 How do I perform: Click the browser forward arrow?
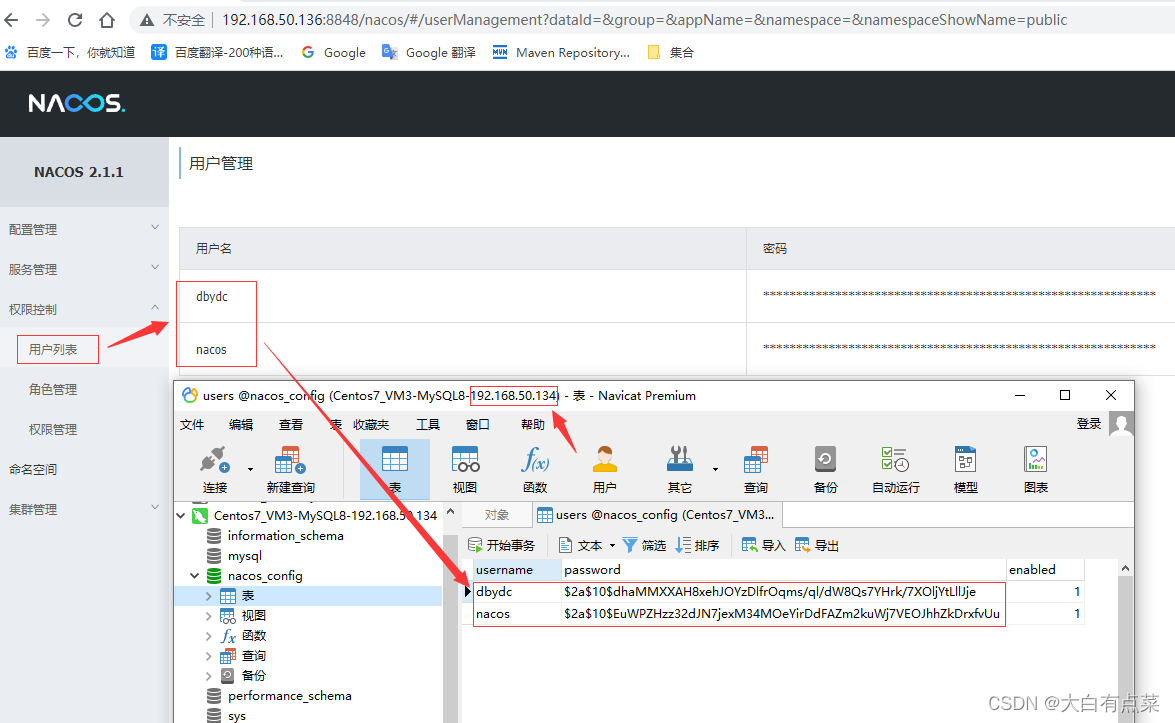[43, 20]
